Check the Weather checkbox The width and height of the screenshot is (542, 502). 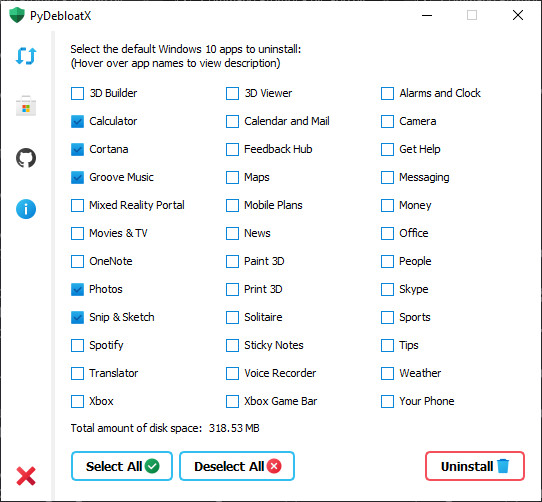coord(387,373)
